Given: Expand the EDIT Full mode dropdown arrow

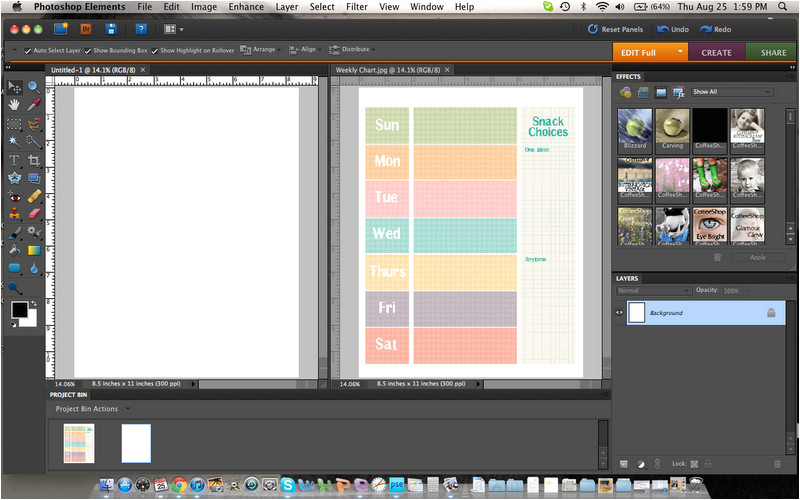Looking at the screenshot, I should (x=680, y=52).
